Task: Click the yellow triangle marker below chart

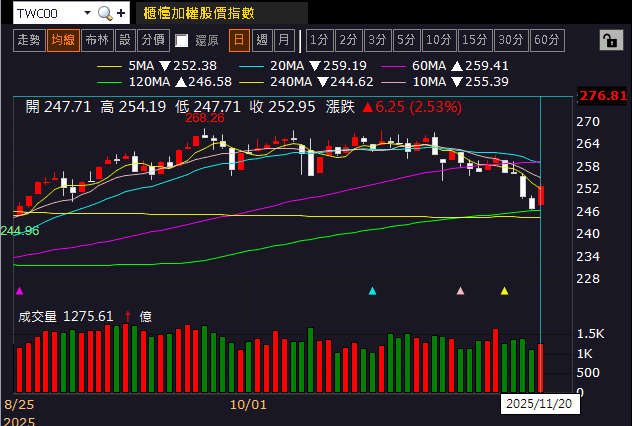Action: click(504, 291)
